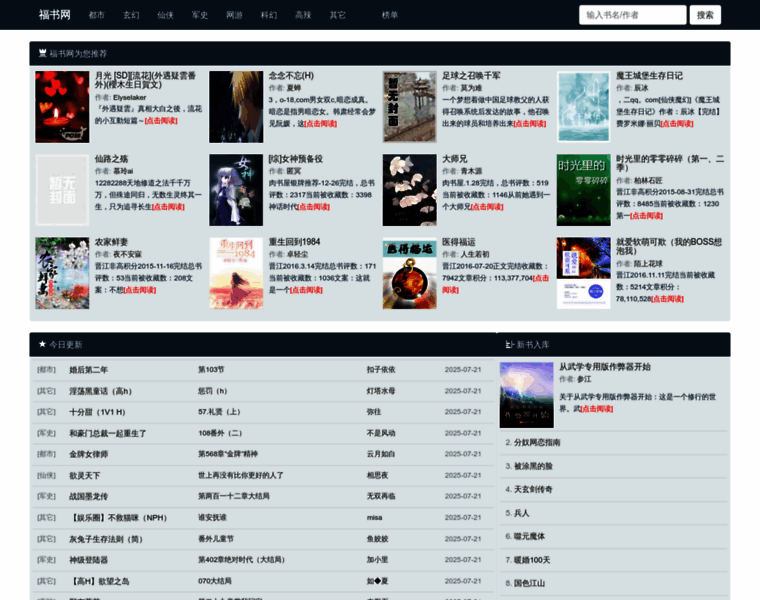The height and width of the screenshot is (600, 760).
Task: Open the 科幻 category in navigation
Action: point(269,15)
